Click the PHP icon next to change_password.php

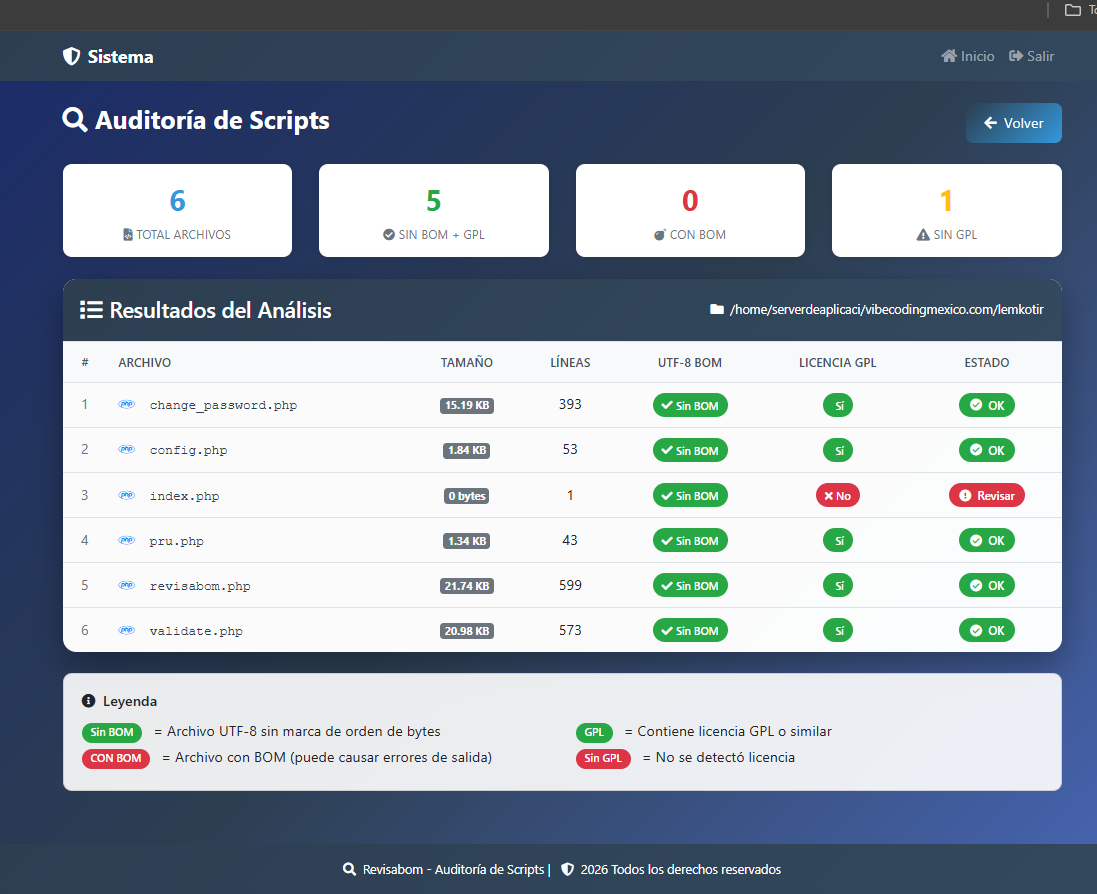(x=127, y=405)
